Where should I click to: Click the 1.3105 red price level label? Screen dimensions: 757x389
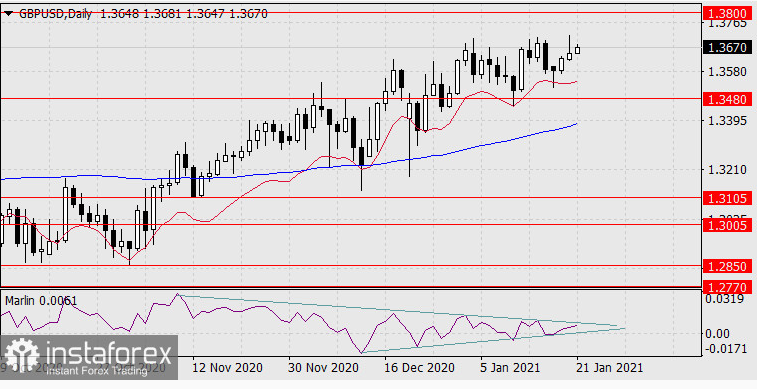click(728, 198)
